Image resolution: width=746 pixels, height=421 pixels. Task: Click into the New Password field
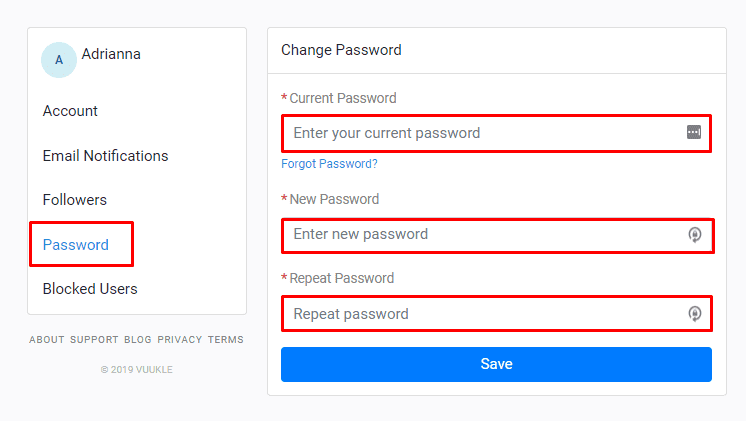point(480,235)
